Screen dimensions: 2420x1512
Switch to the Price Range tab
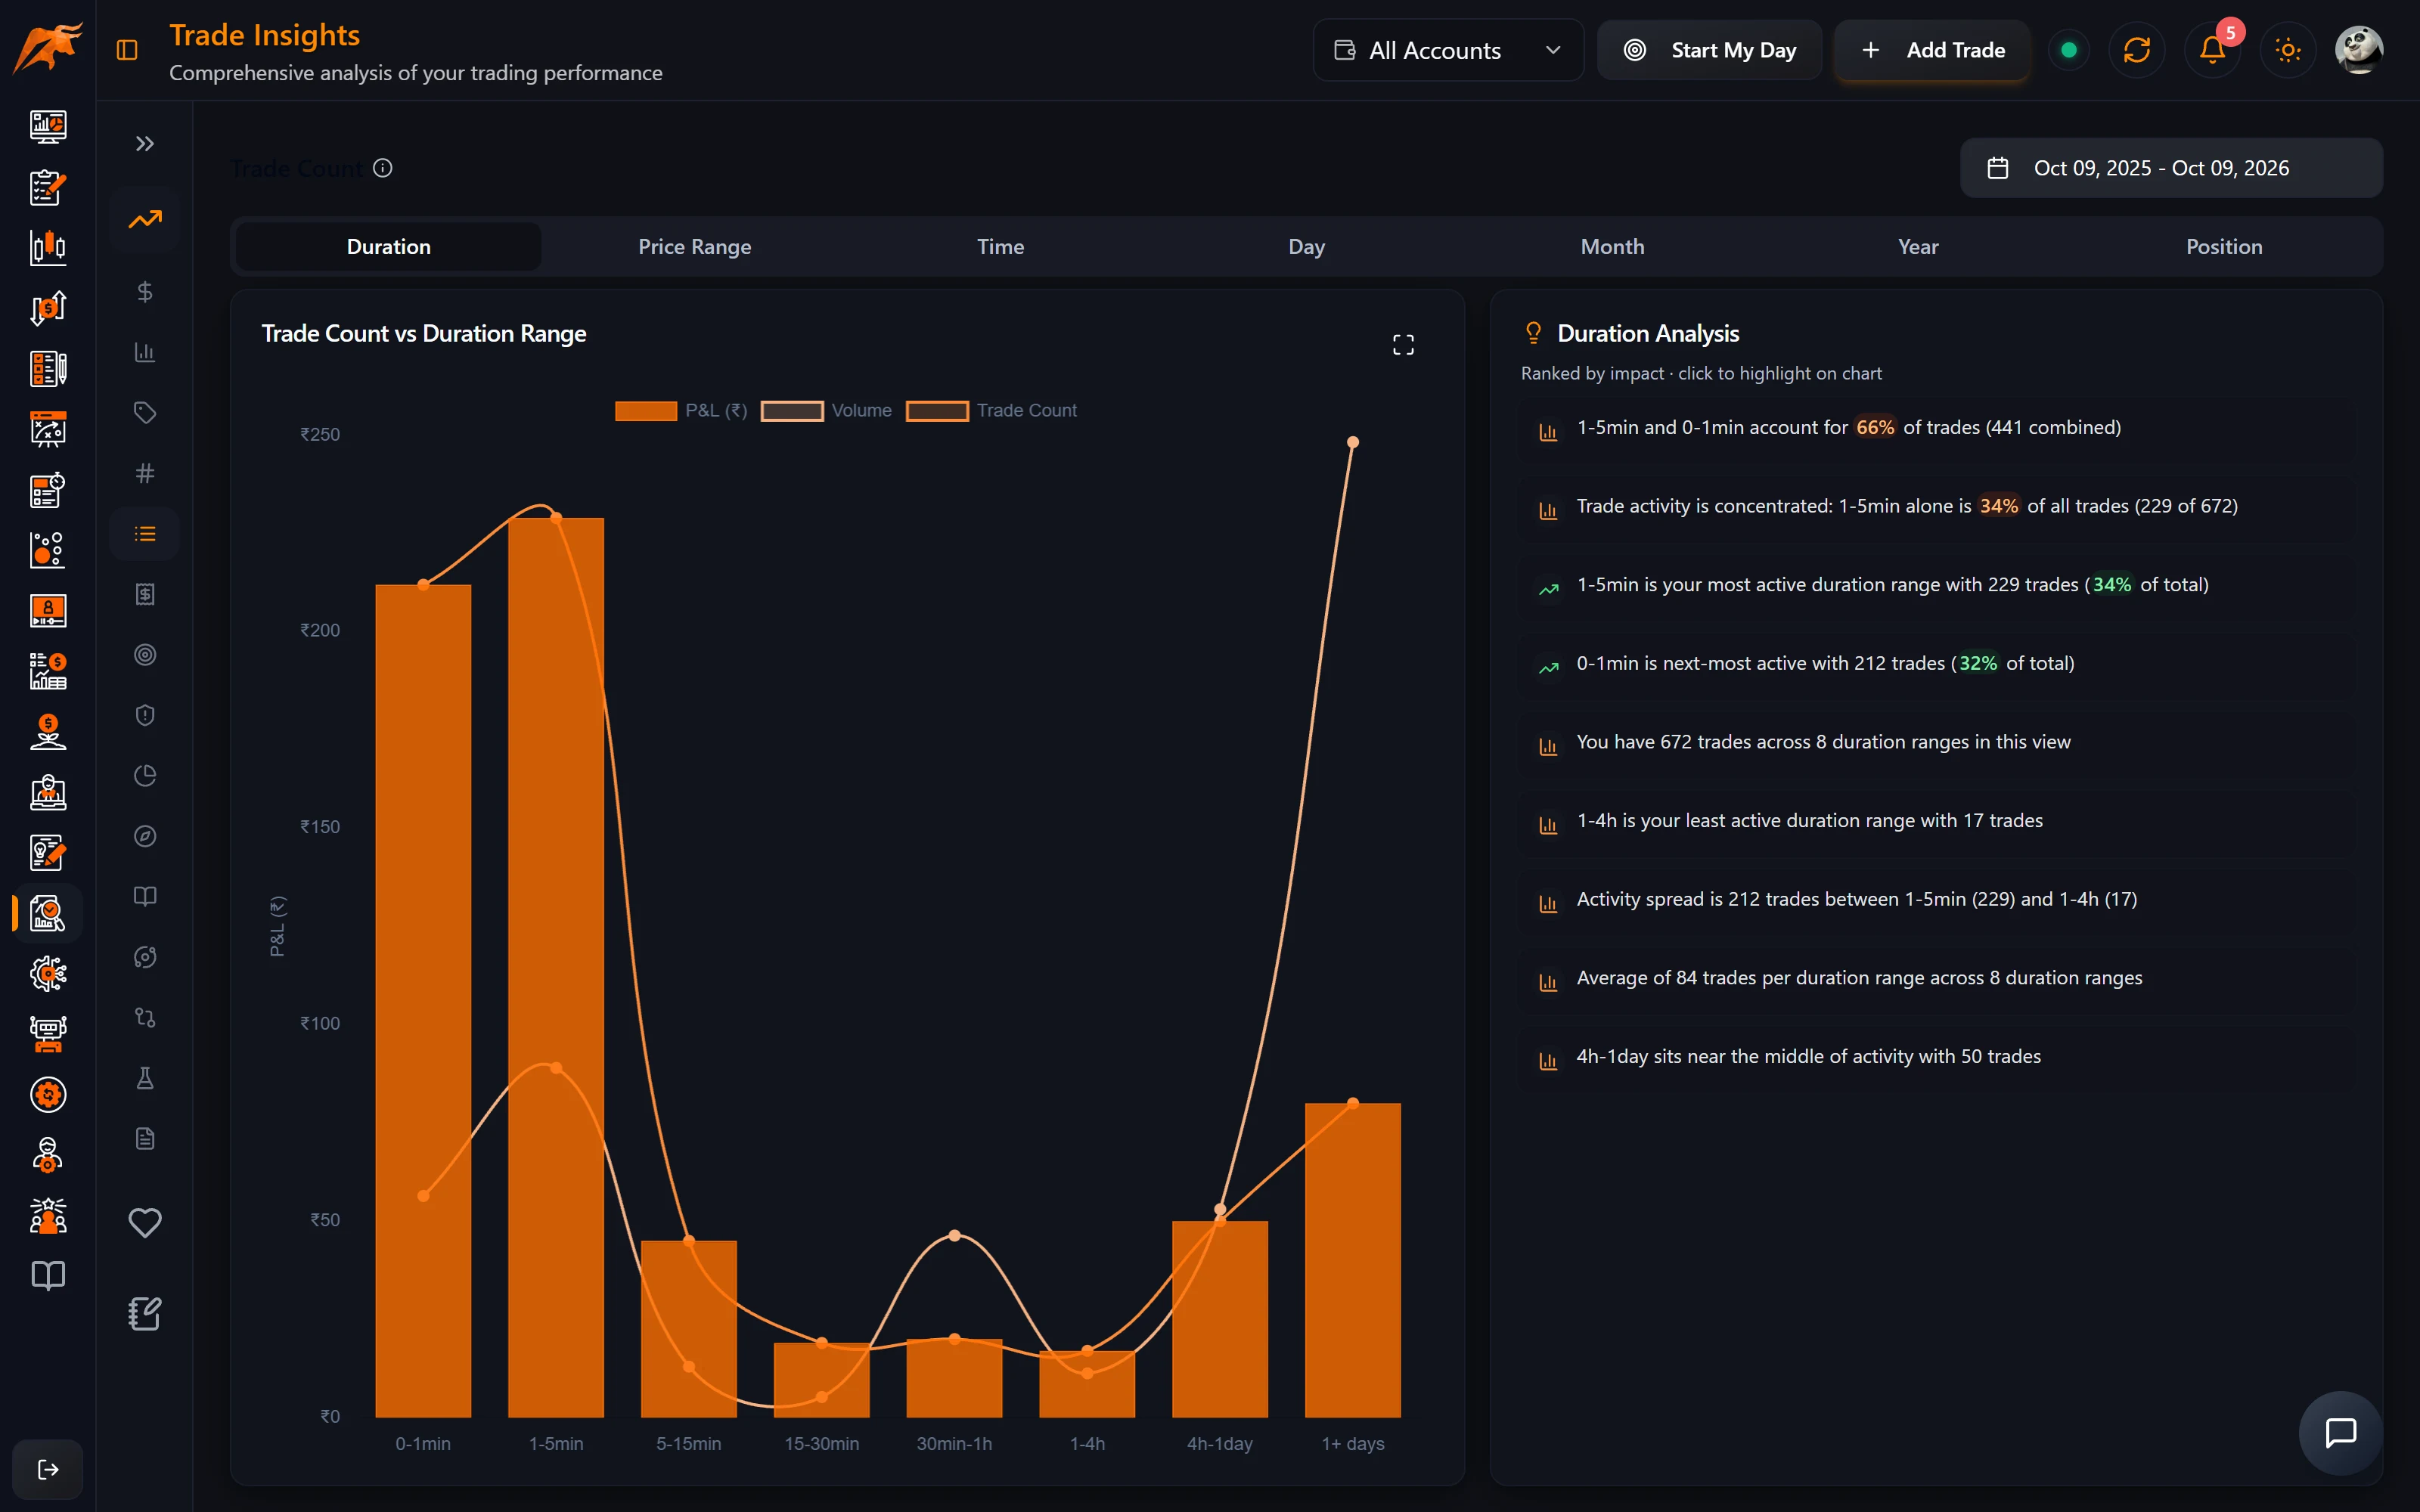(695, 247)
